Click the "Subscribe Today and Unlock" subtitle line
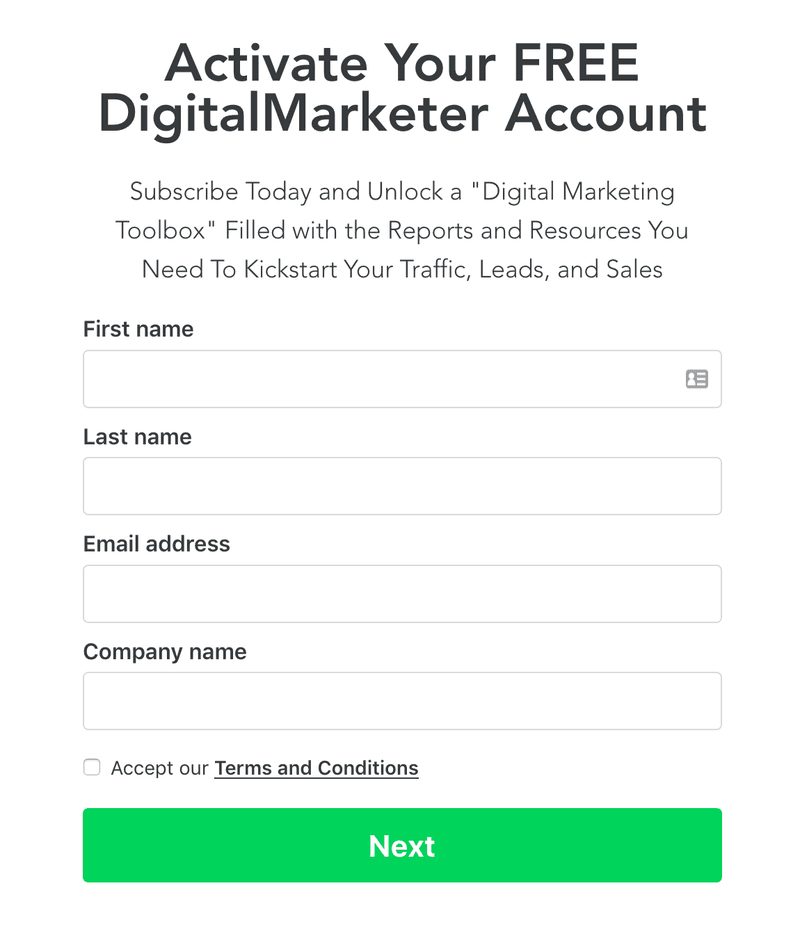The image size is (800, 936). 286,192
